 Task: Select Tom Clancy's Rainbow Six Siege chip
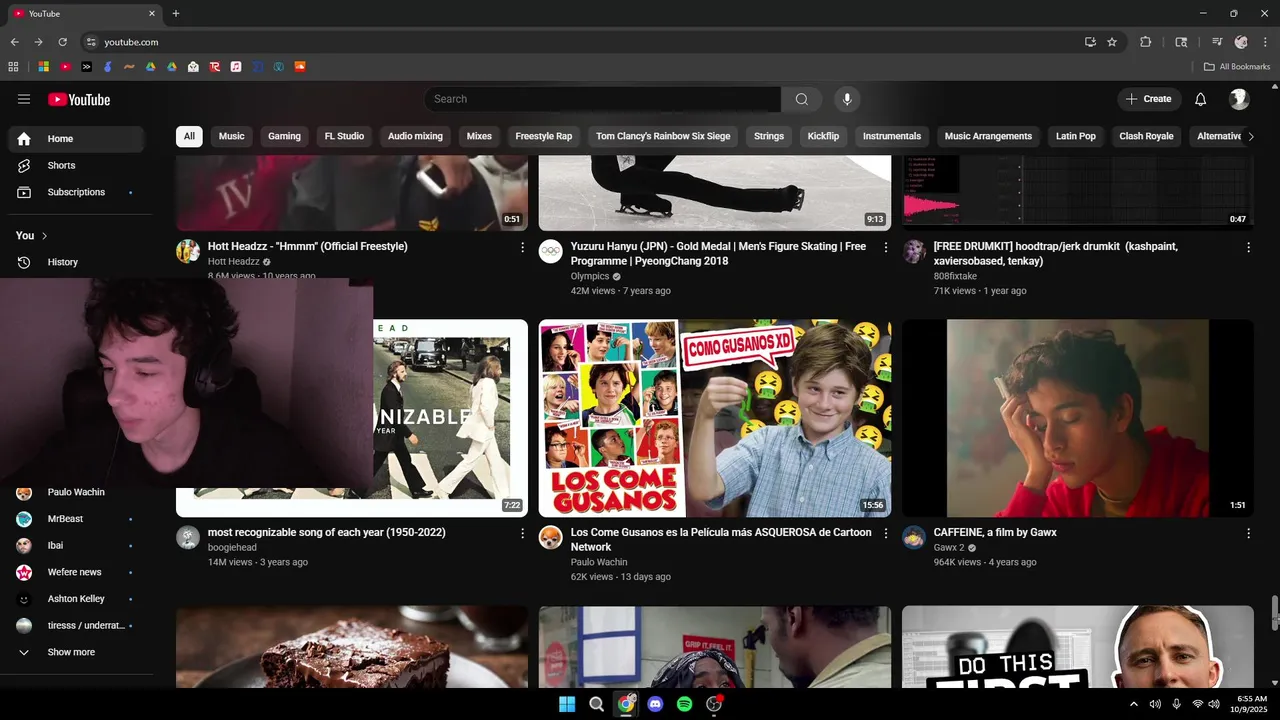pos(663,136)
